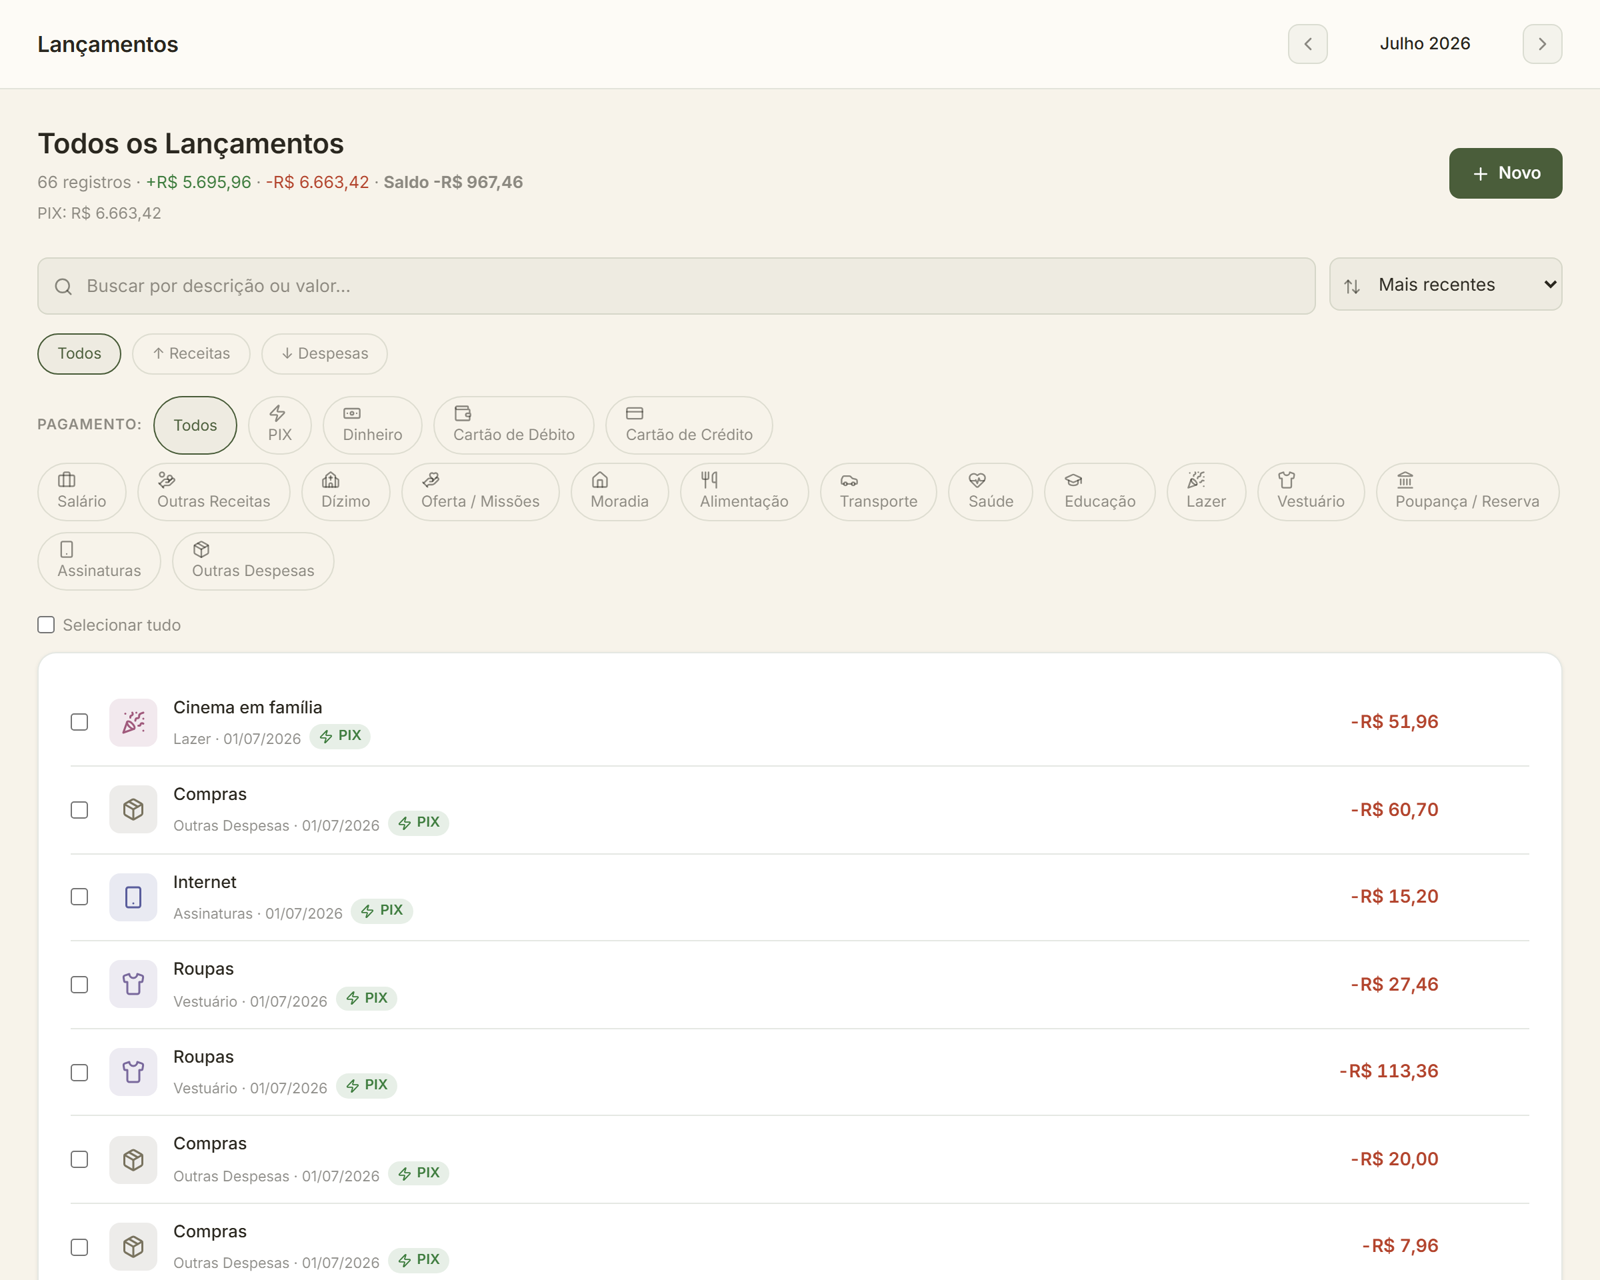Image resolution: width=1600 pixels, height=1280 pixels.
Task: Click the Lazer icon of Cinema em família
Action: click(x=133, y=722)
